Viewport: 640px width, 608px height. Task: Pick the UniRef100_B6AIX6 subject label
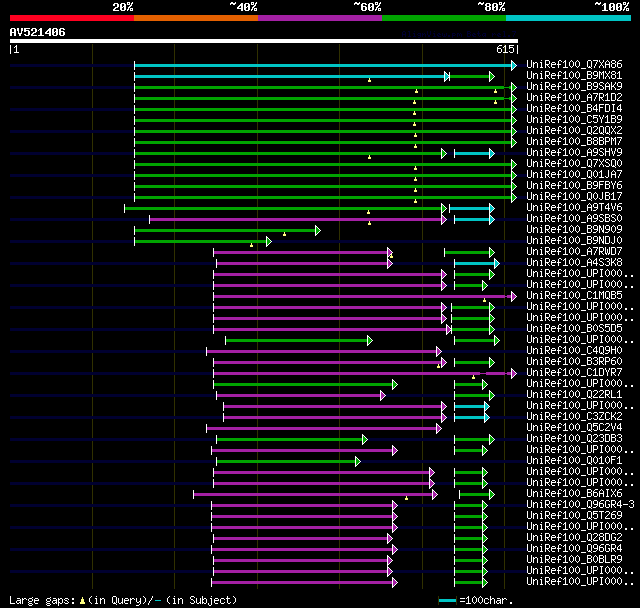(574, 494)
